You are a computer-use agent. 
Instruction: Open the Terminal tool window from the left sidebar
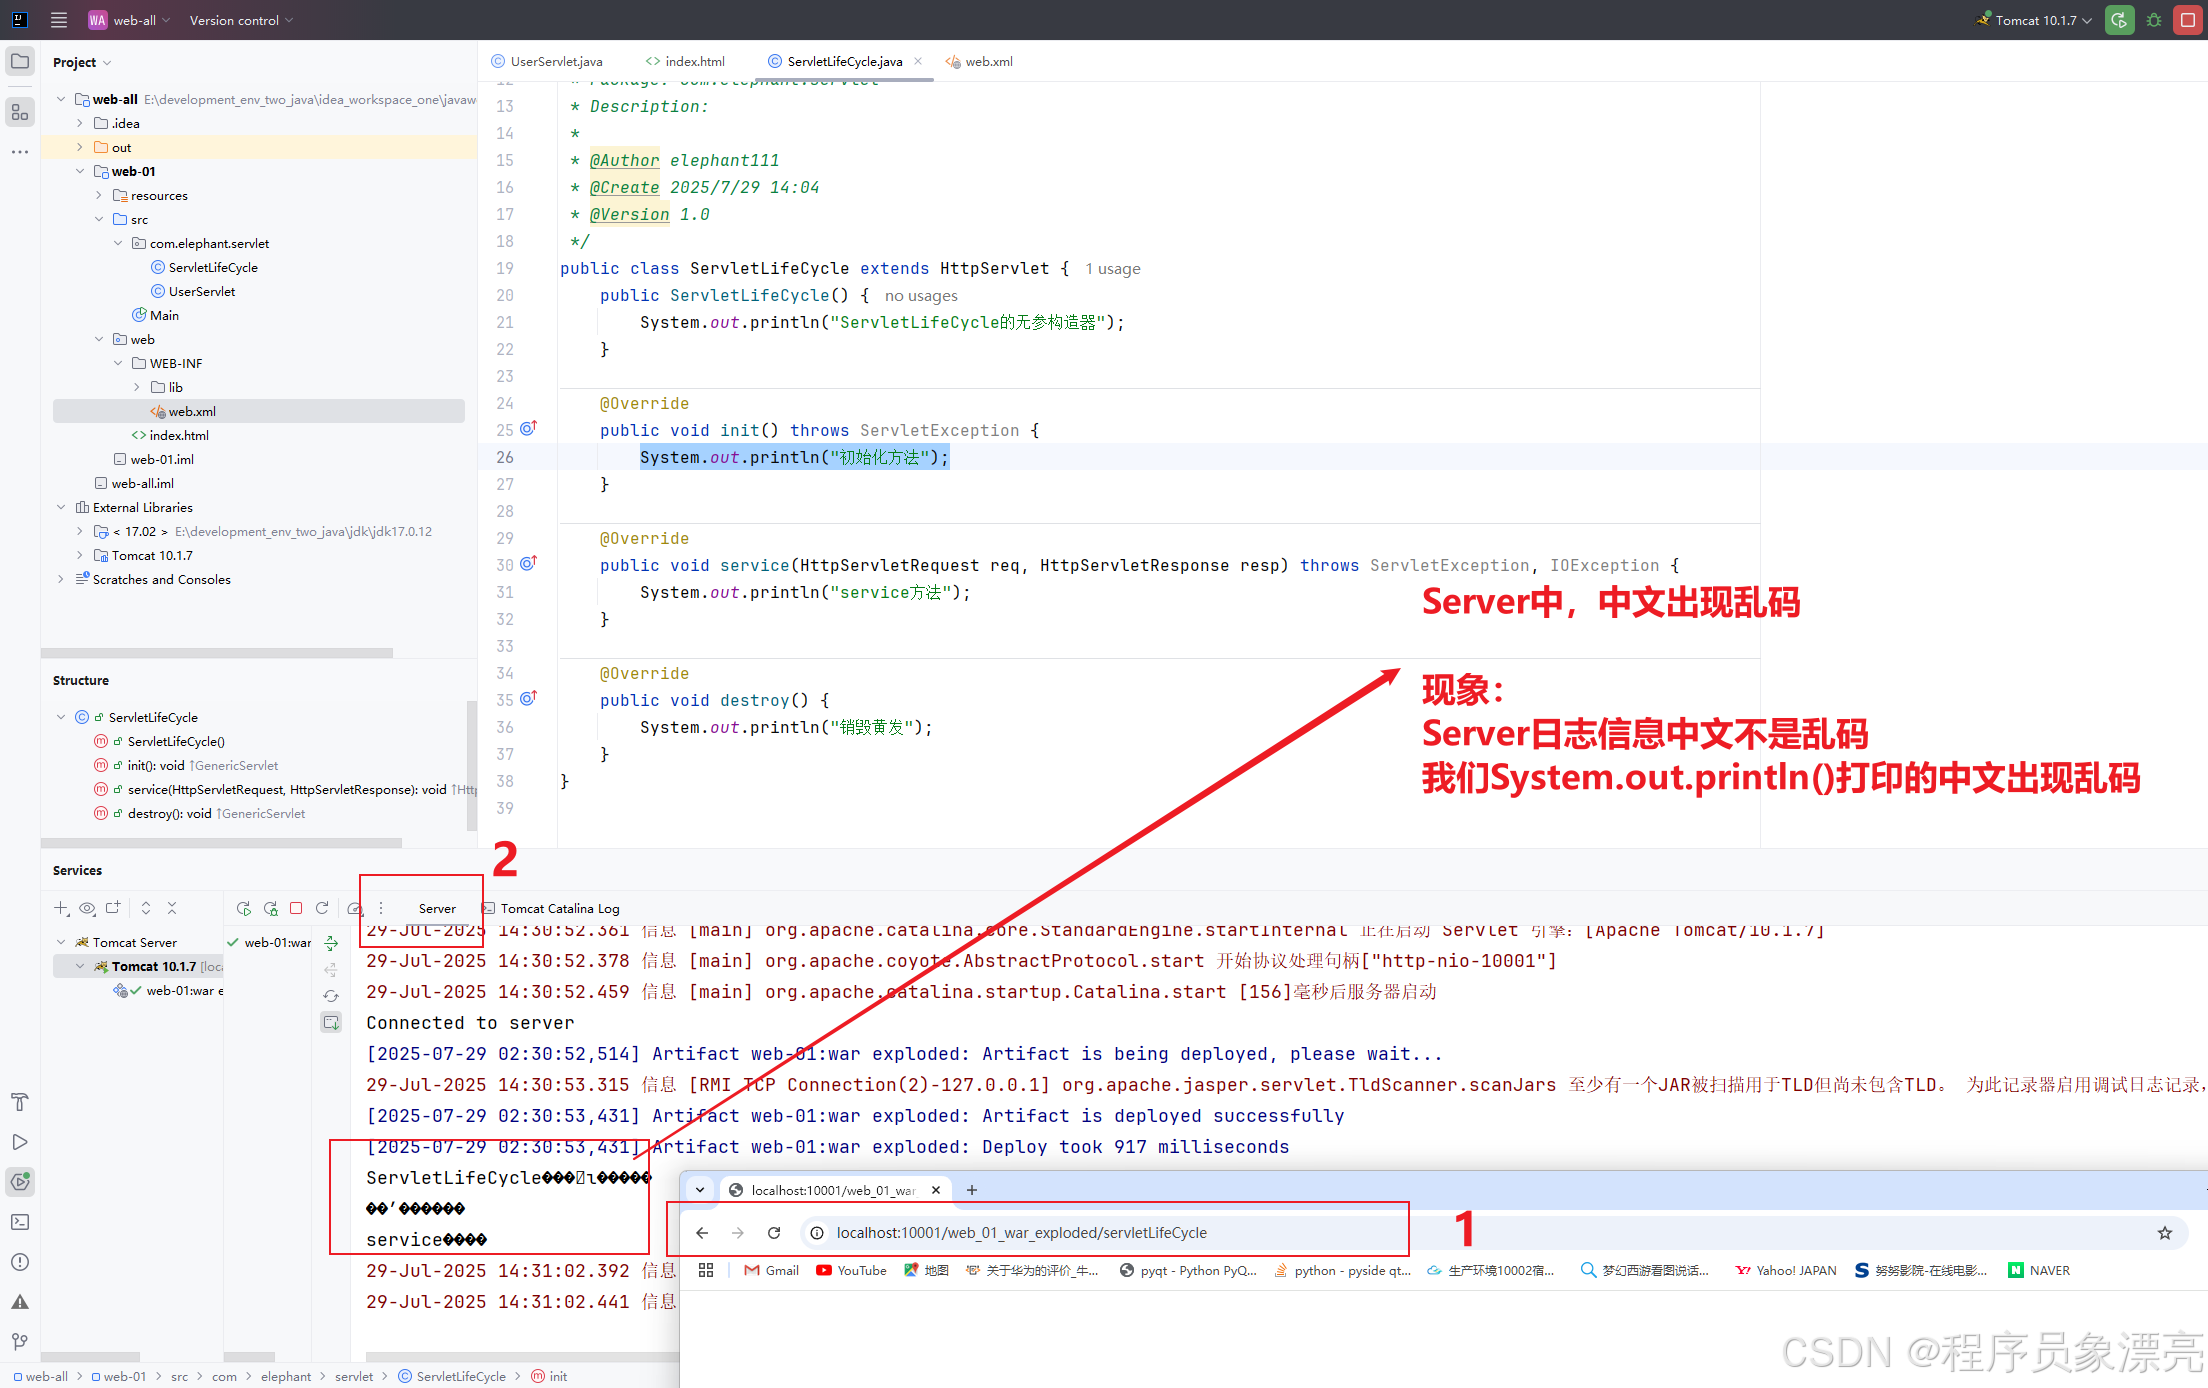tap(20, 1222)
